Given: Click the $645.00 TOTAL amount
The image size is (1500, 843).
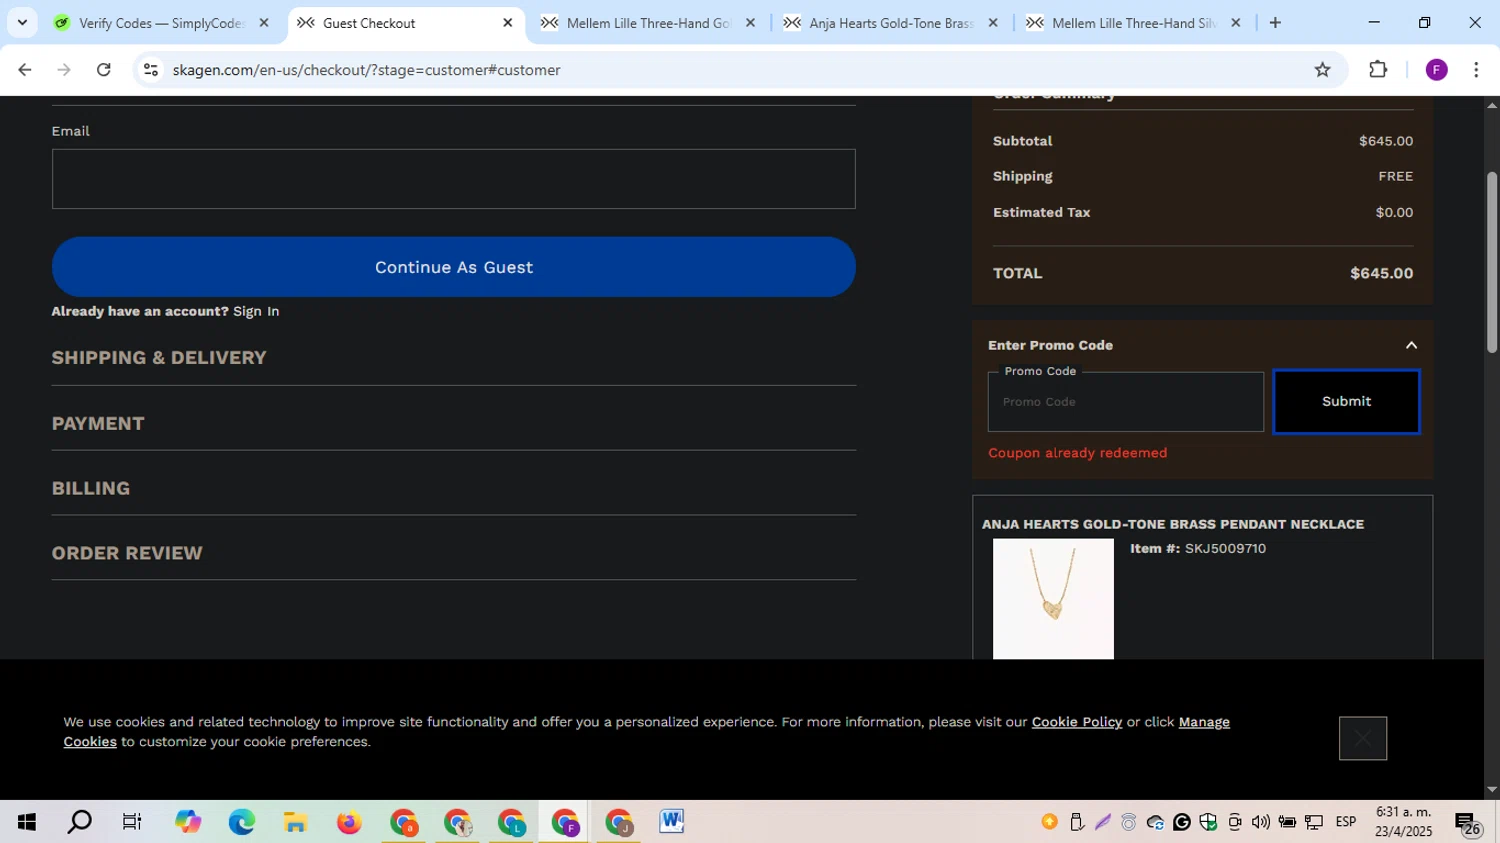Looking at the screenshot, I should [x=1381, y=273].
